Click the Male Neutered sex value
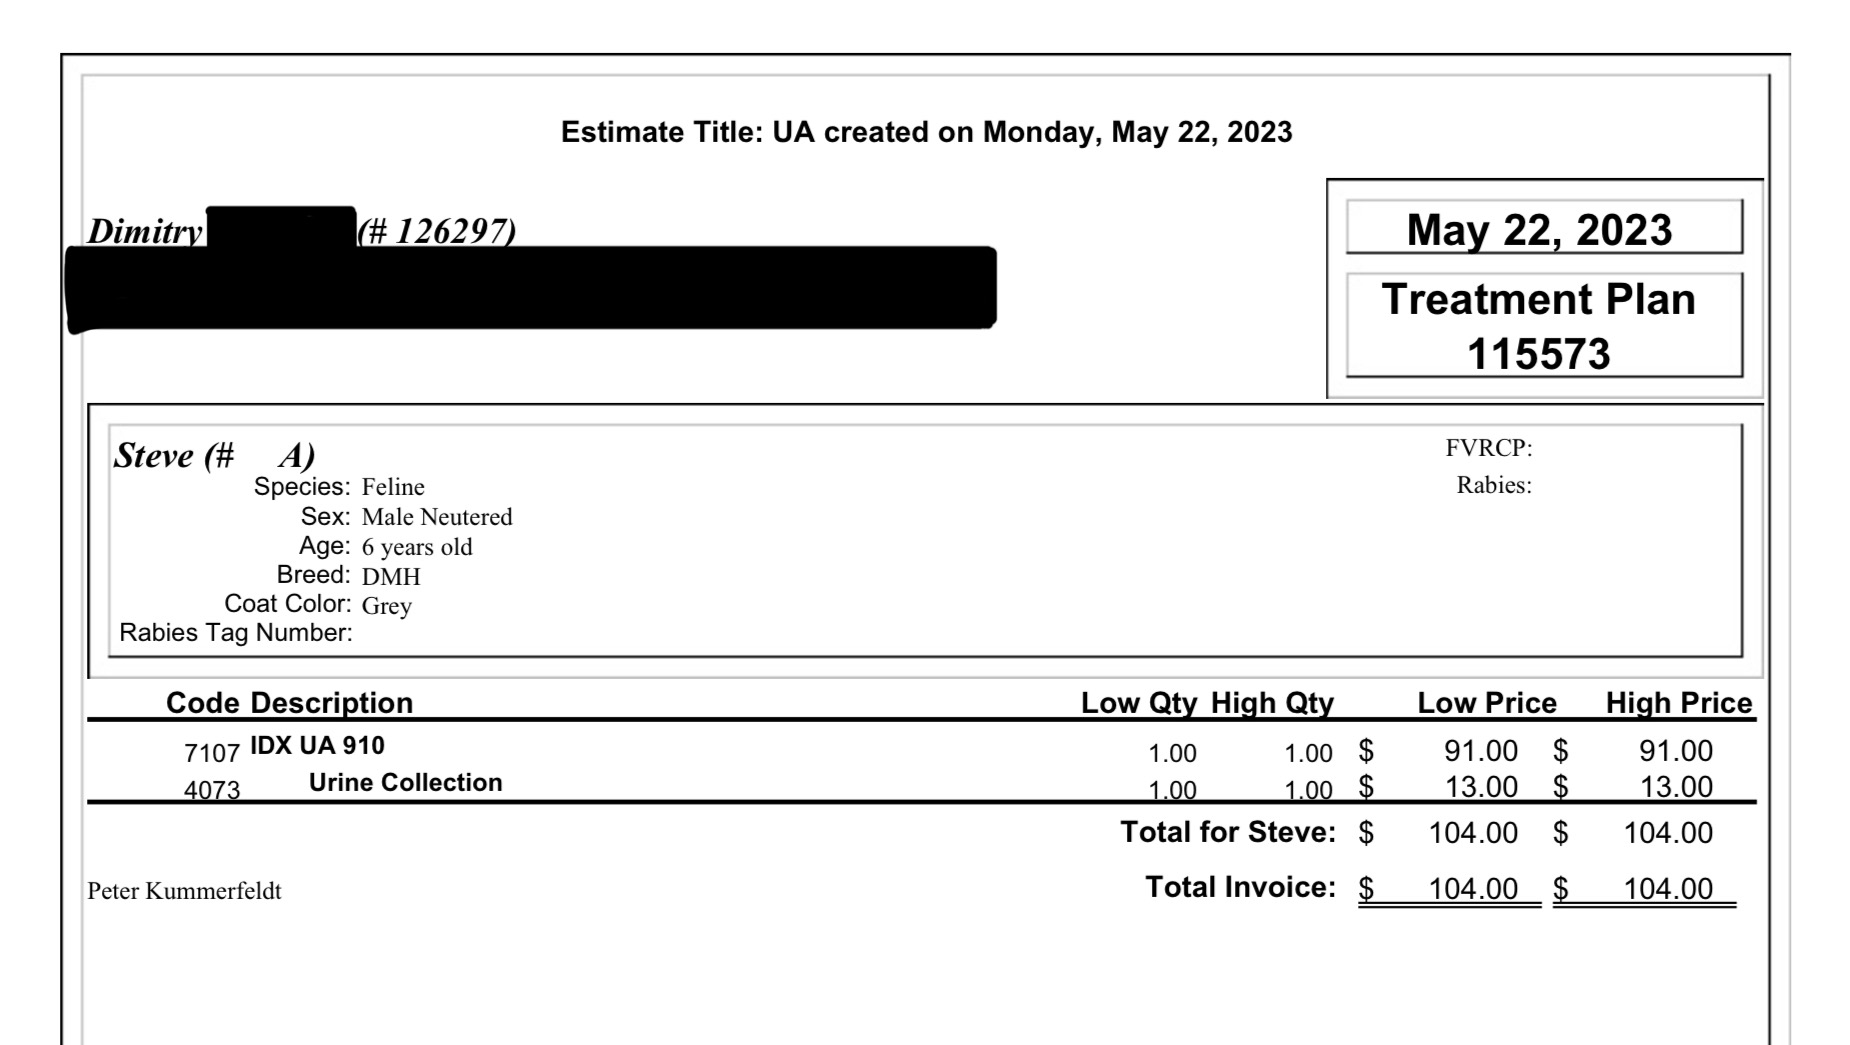The image size is (1850, 1045). 437,517
